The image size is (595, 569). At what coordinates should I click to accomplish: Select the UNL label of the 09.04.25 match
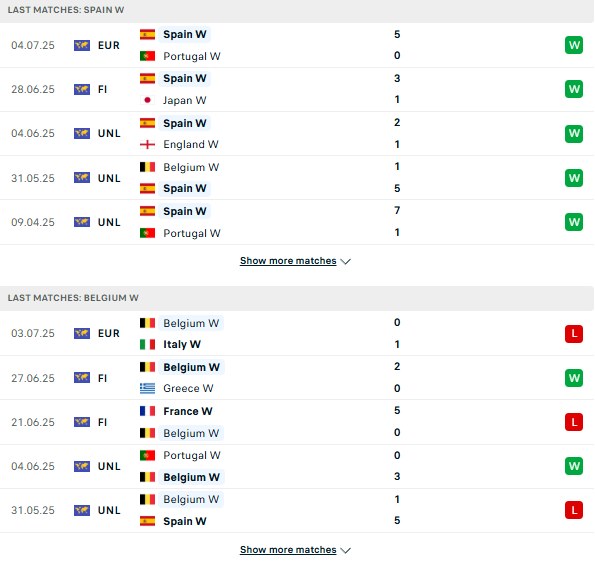coord(109,222)
